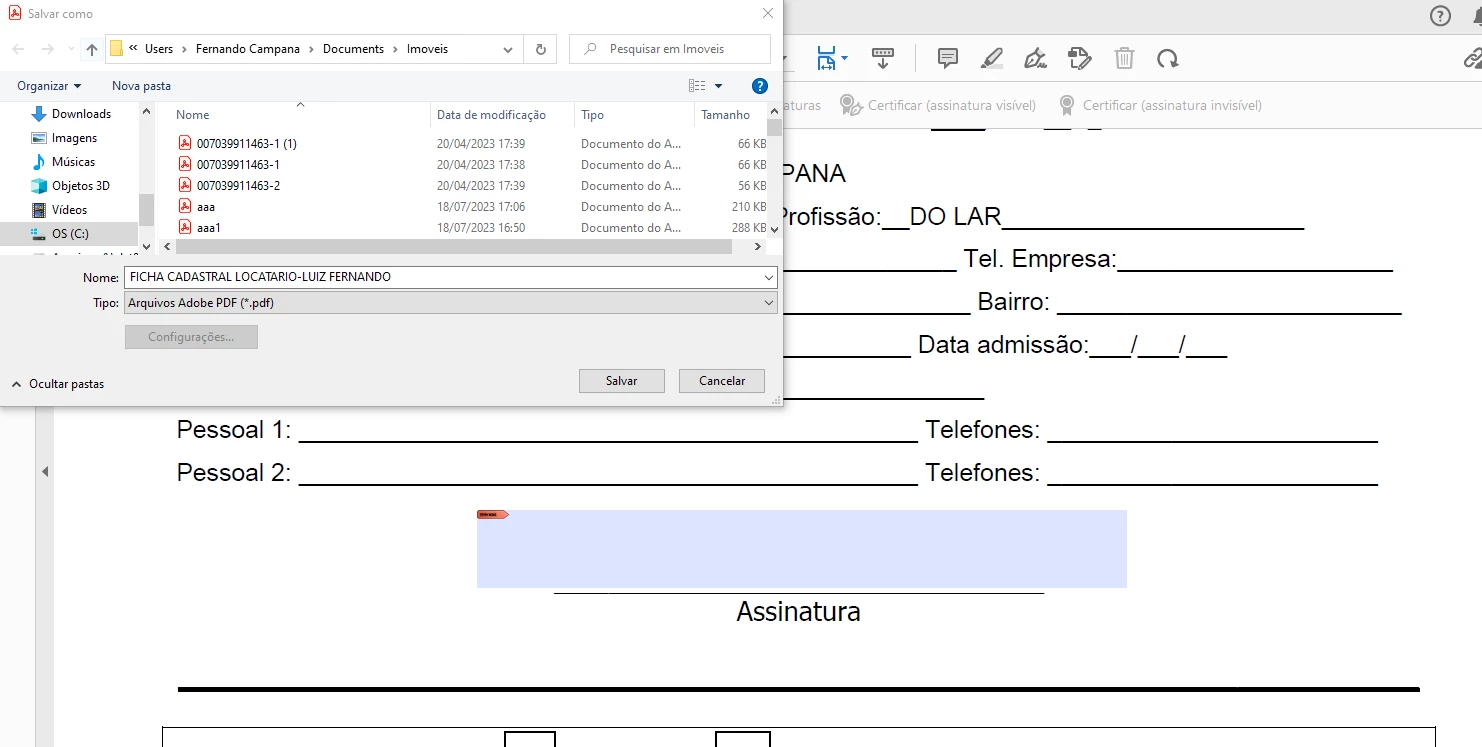Click the blue signature field in document

(801, 548)
